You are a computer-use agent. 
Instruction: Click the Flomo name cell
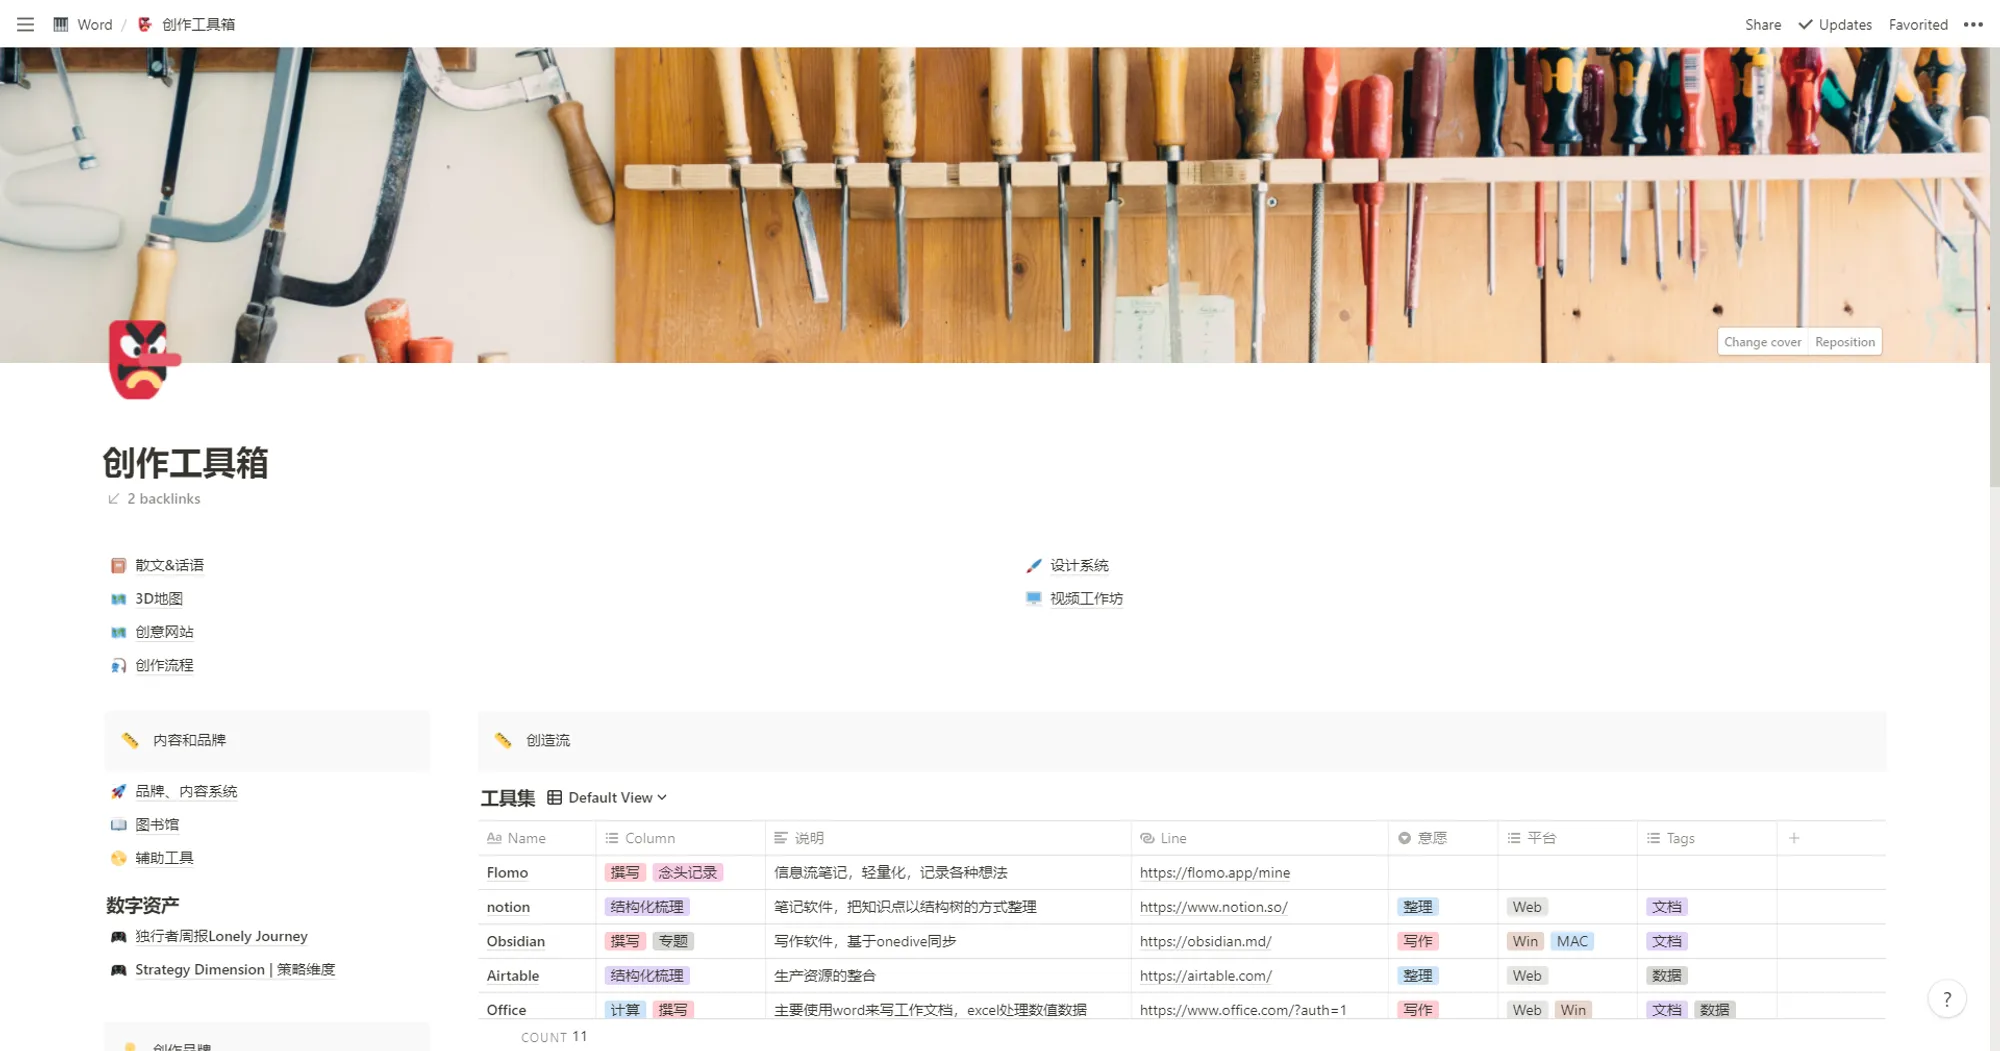coord(537,872)
